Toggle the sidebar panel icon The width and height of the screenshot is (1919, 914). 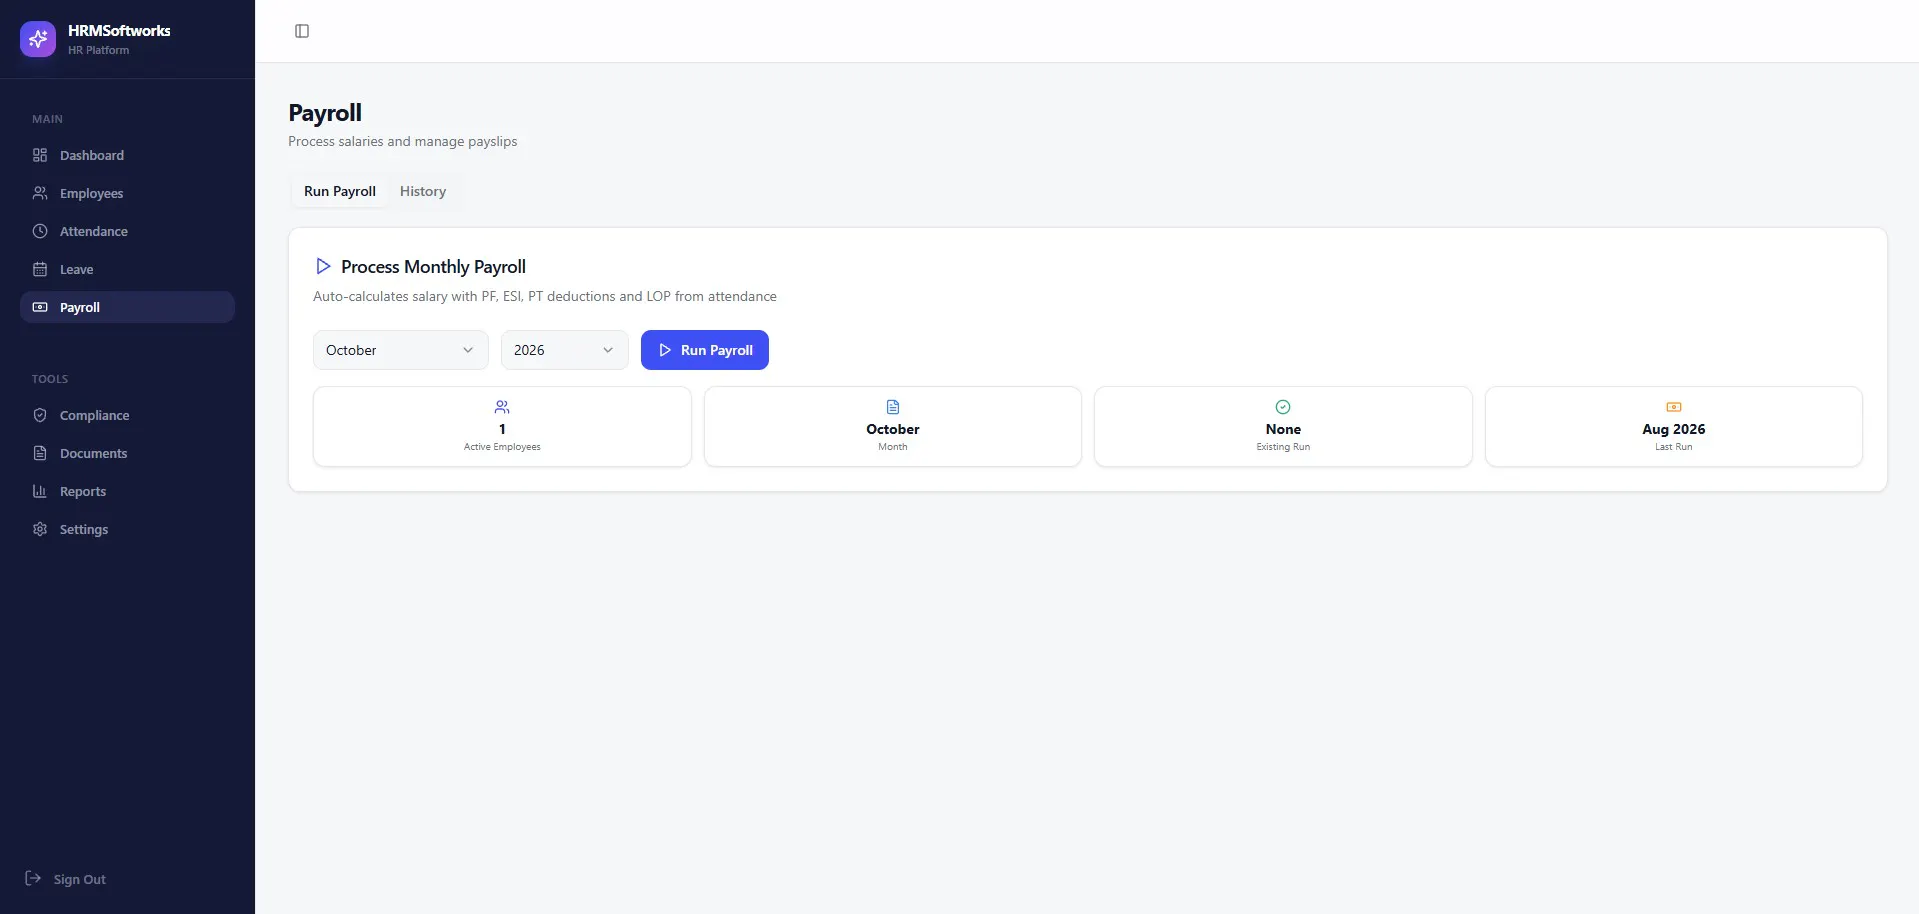[302, 31]
